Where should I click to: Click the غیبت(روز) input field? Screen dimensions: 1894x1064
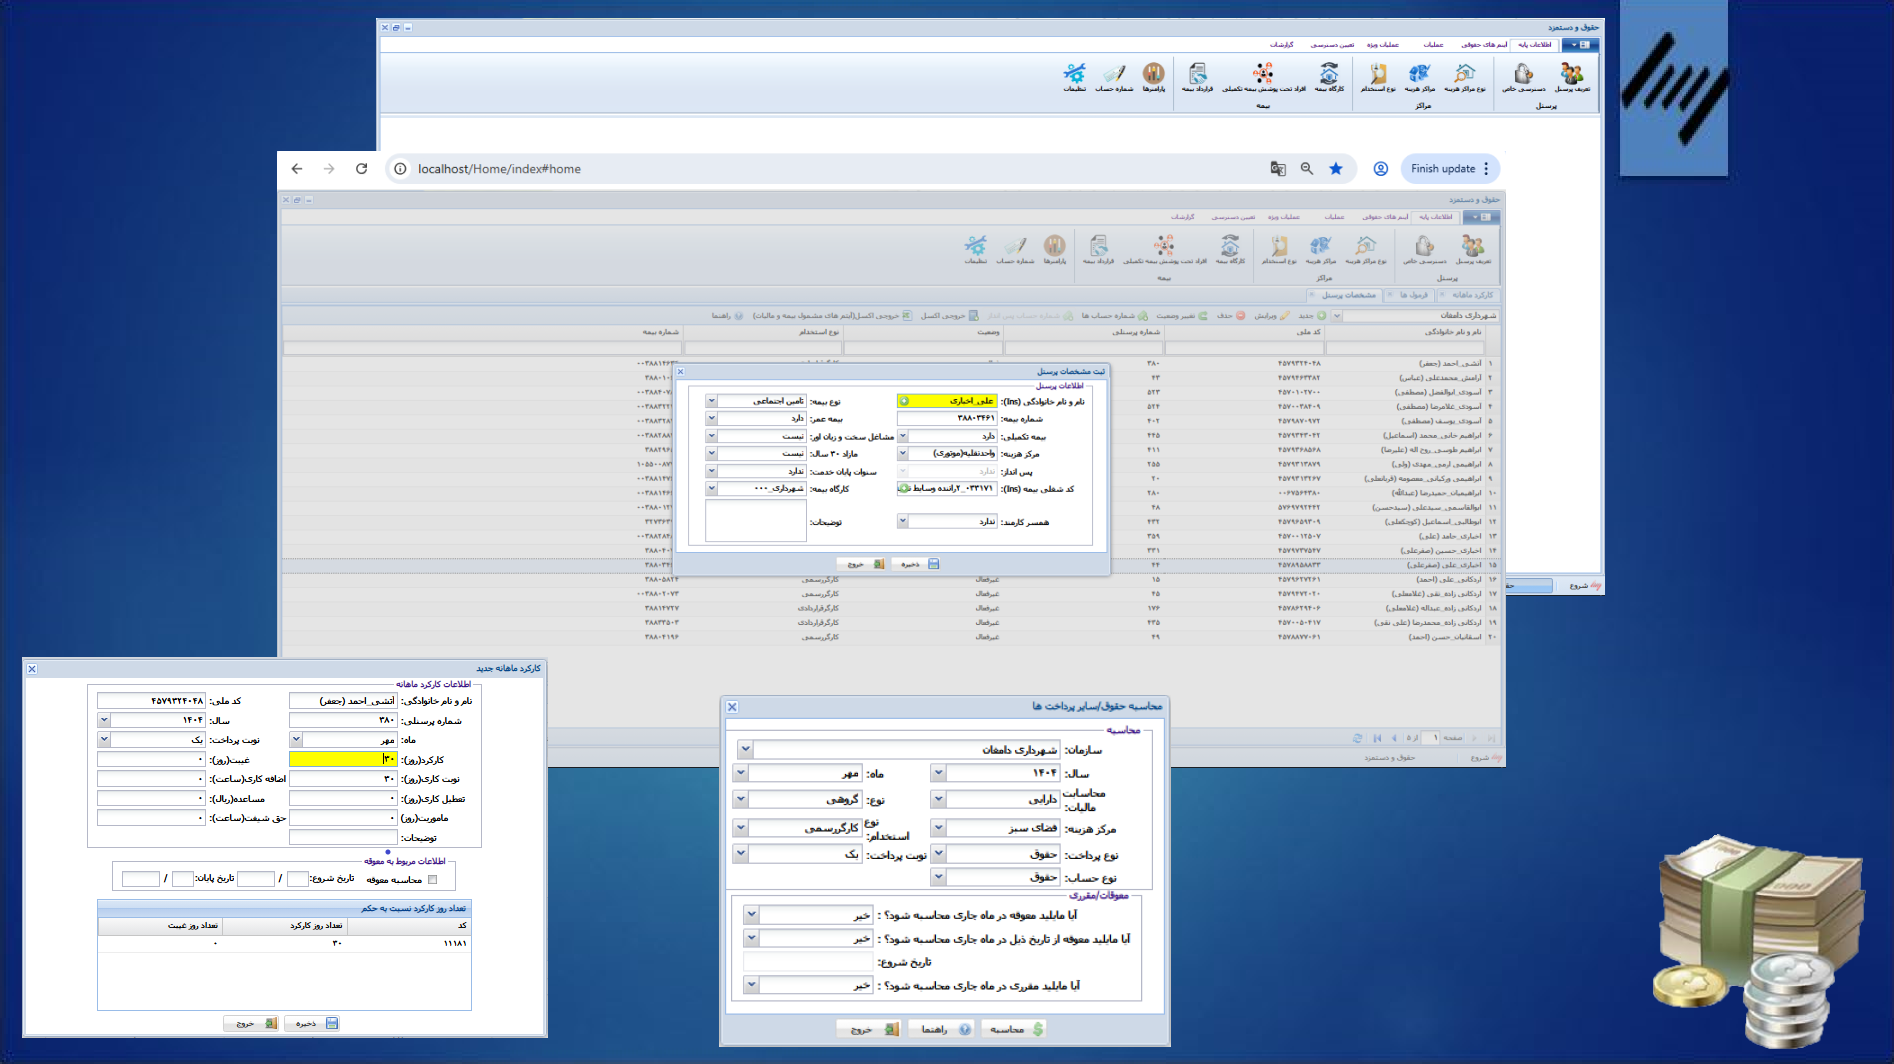pyautogui.click(x=151, y=760)
